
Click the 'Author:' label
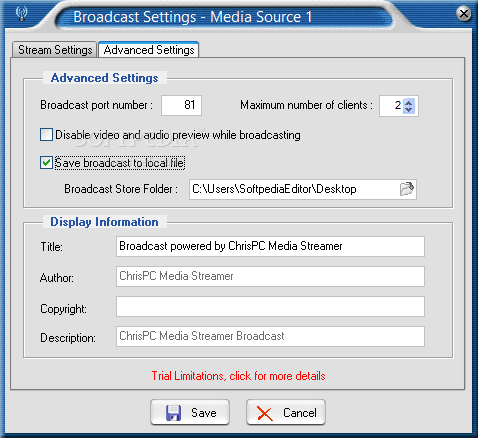click(57, 278)
